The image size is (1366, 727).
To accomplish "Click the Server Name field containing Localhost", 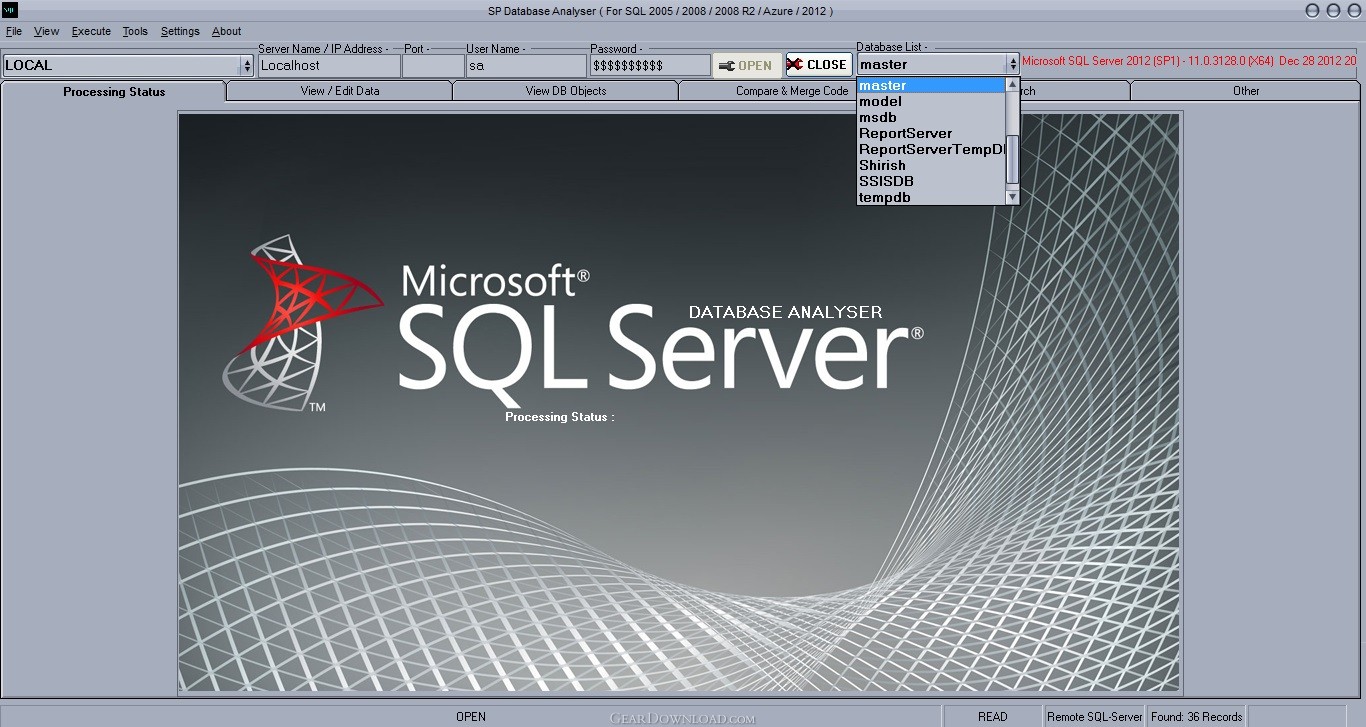I will tap(328, 65).
